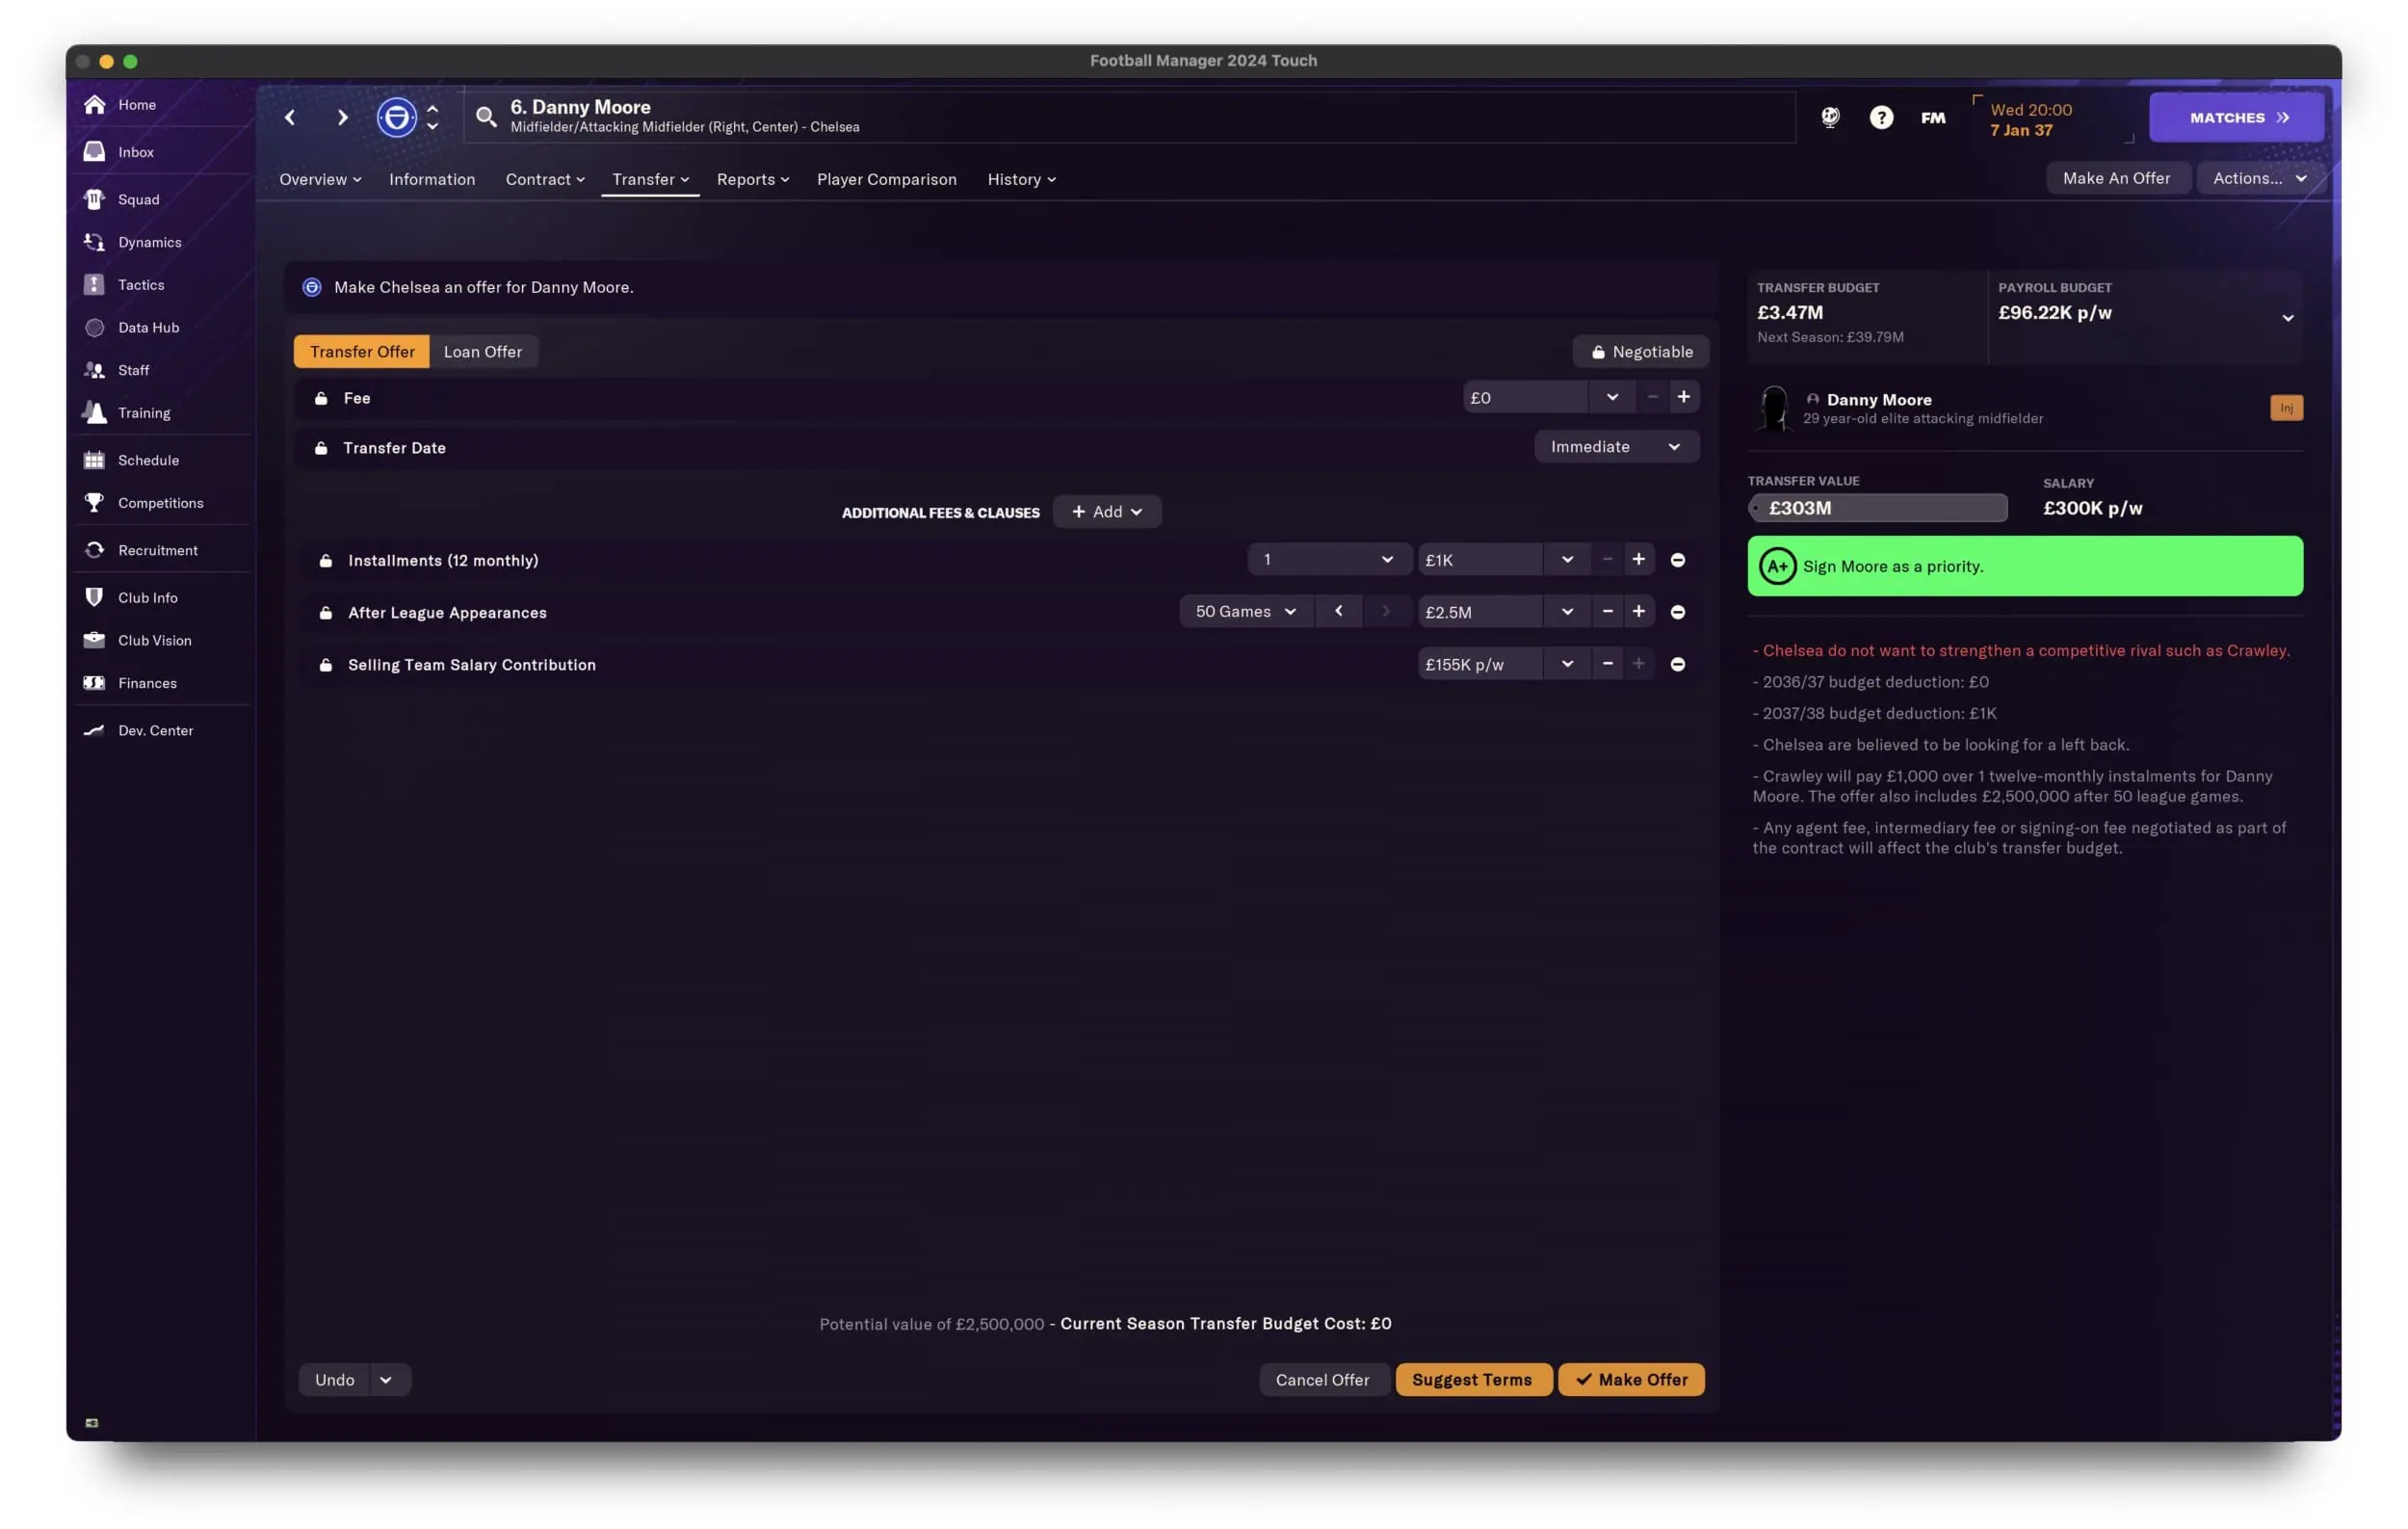
Task: Click the Chelsea club badge icon
Action: pos(397,117)
